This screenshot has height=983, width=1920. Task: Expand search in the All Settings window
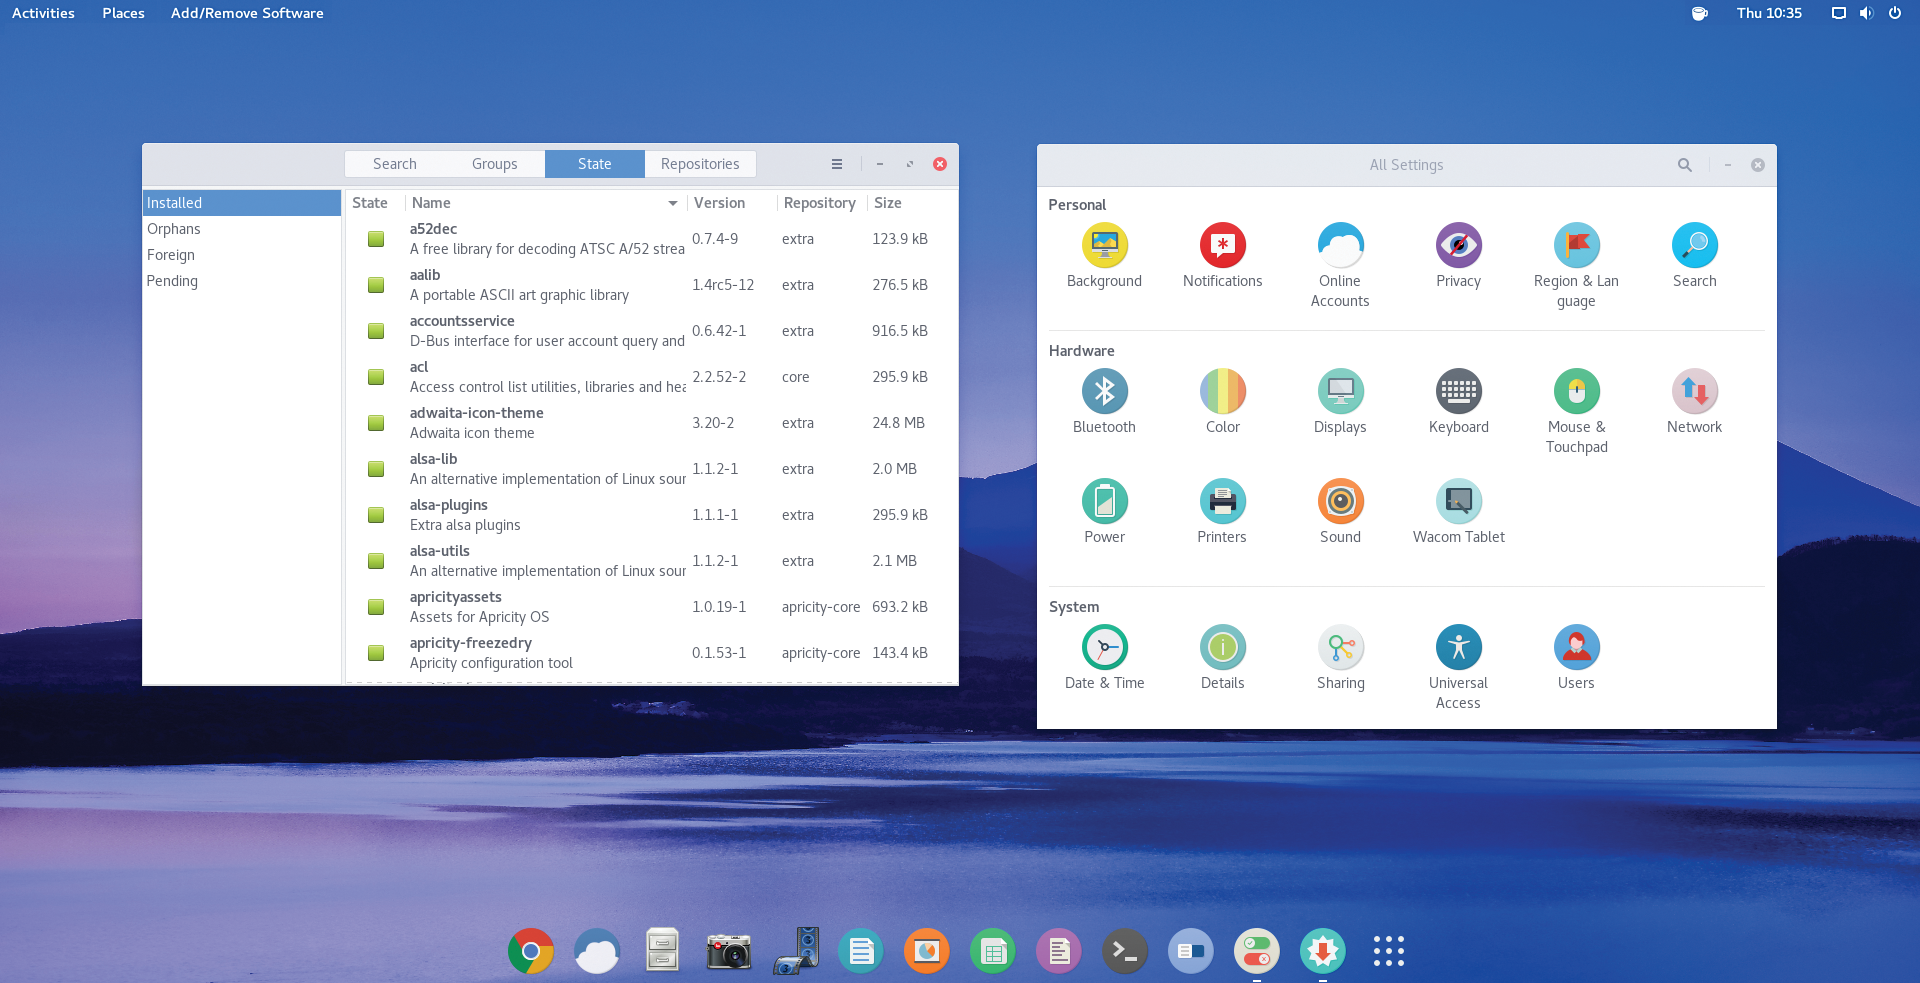1685,164
